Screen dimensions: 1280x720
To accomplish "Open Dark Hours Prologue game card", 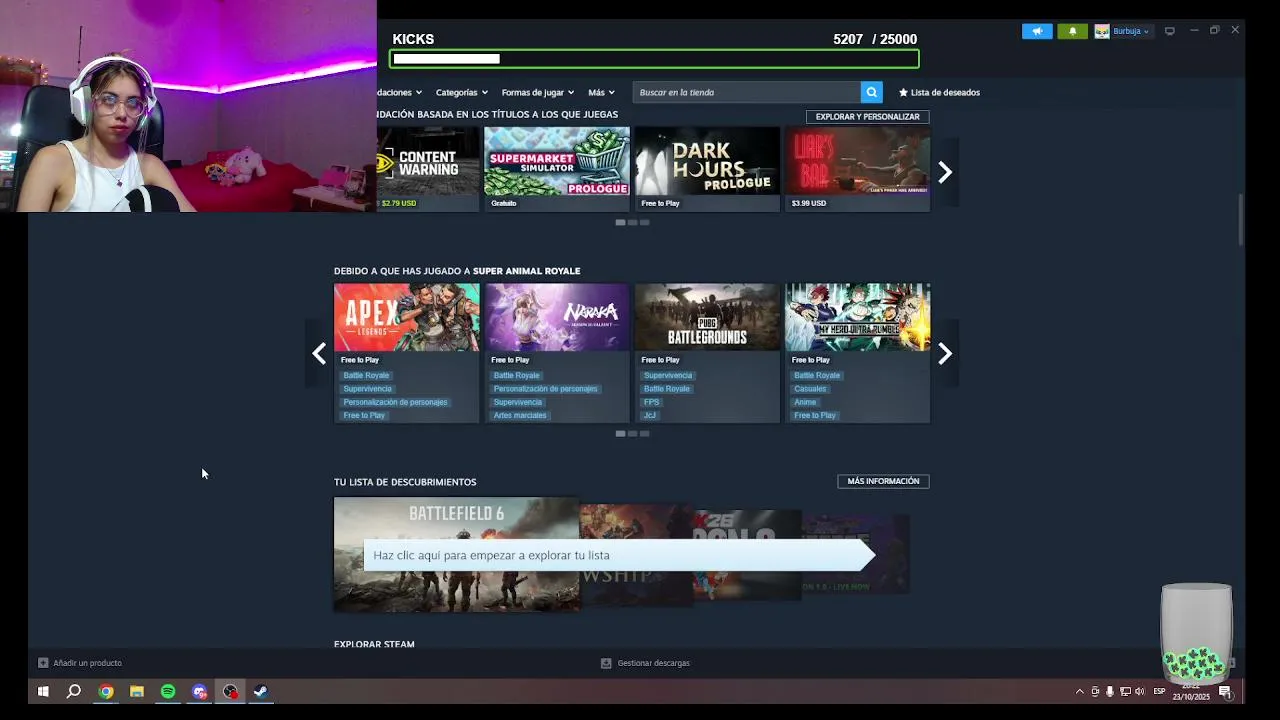I will [707, 169].
